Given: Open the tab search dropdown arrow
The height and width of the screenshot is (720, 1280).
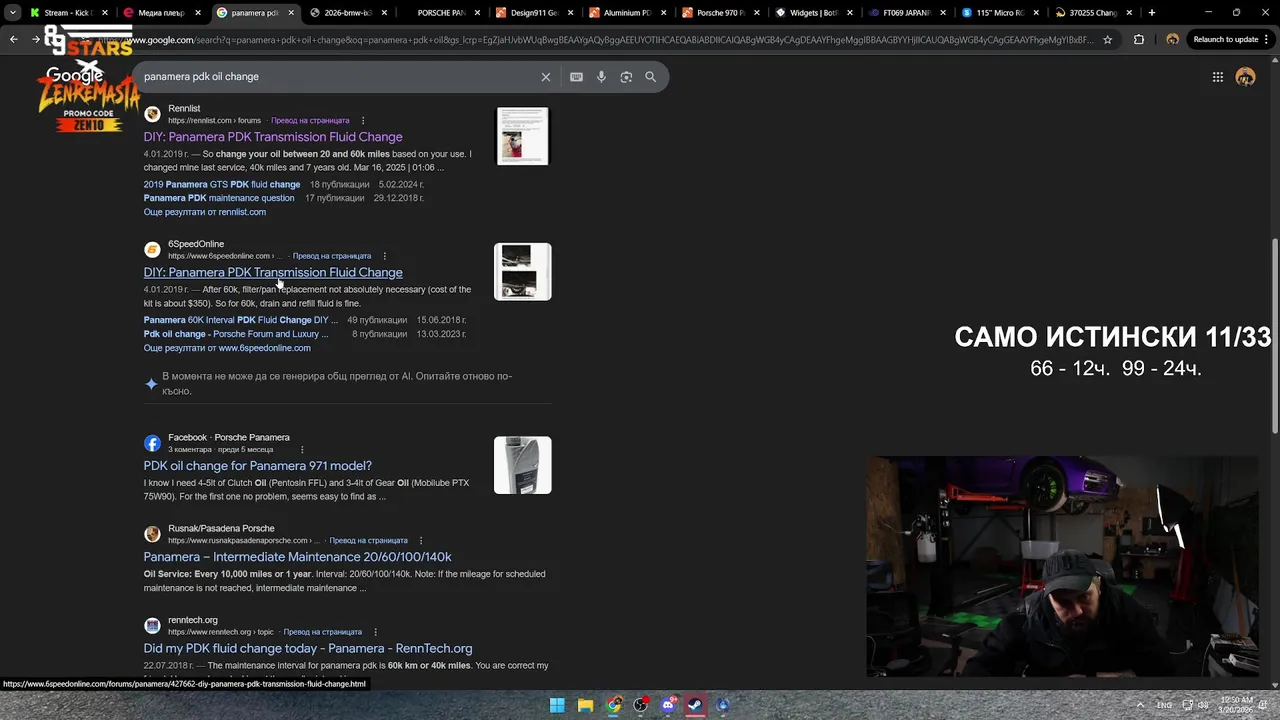Looking at the screenshot, I should coord(13,13).
